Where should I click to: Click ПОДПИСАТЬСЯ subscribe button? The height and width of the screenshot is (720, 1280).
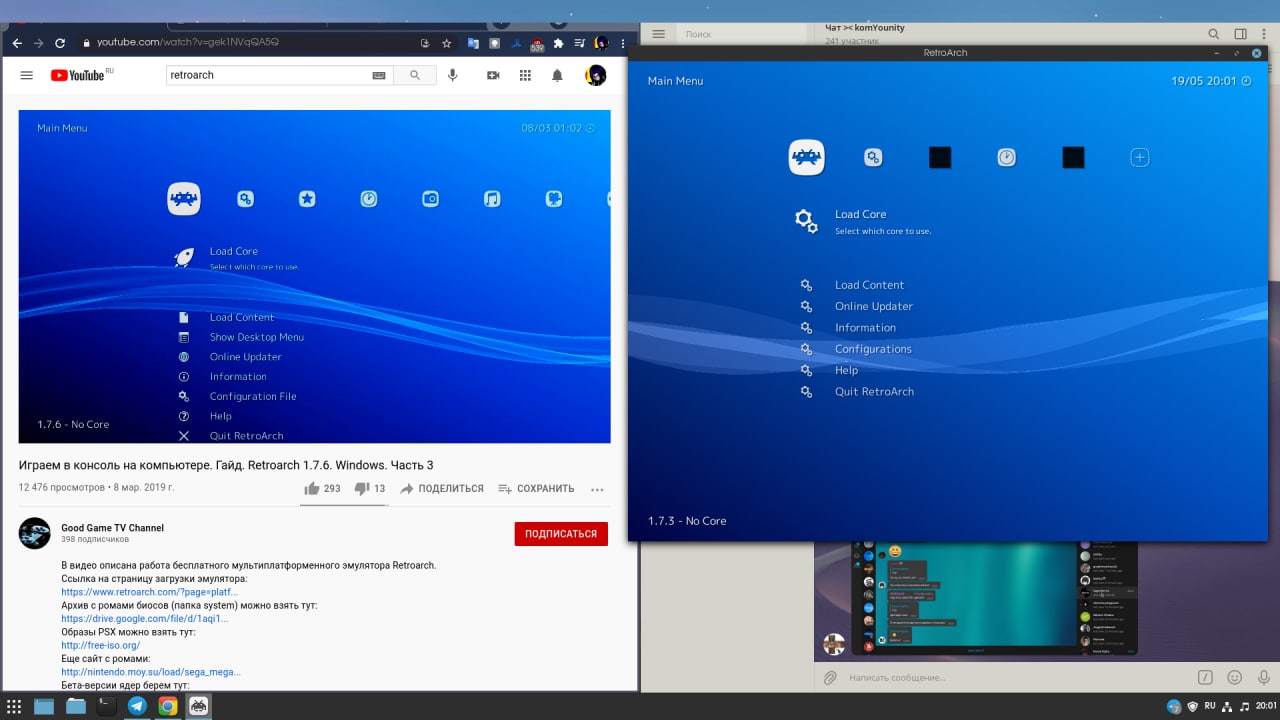[561, 534]
